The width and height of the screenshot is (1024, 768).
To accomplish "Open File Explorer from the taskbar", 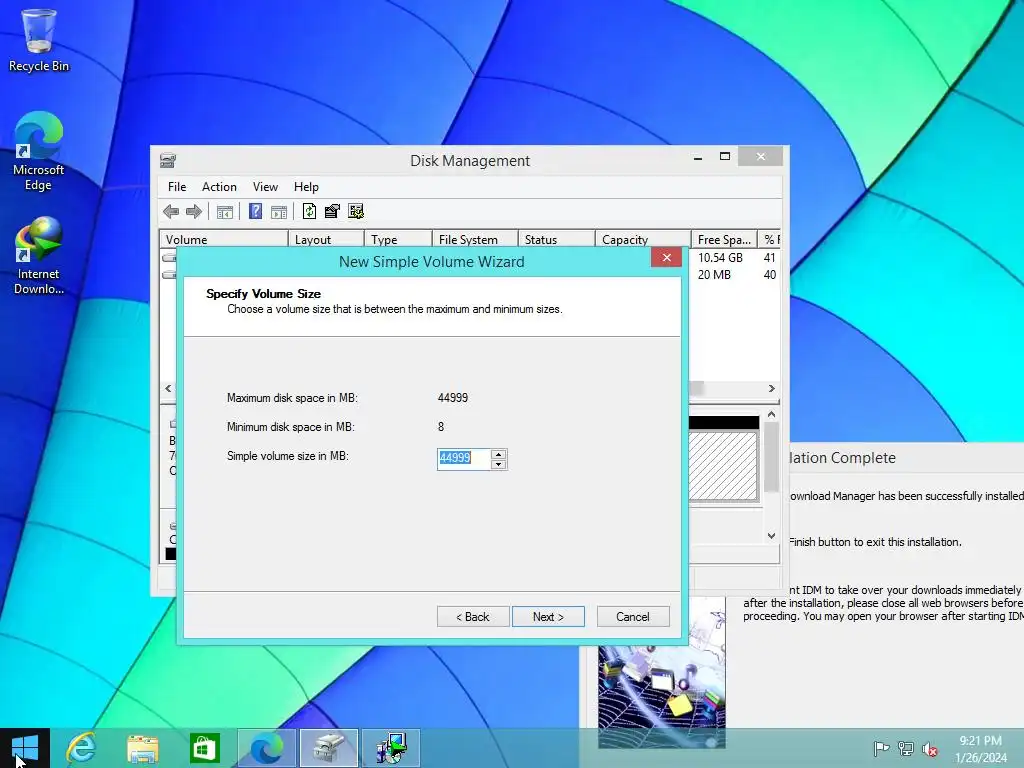I will click(143, 748).
